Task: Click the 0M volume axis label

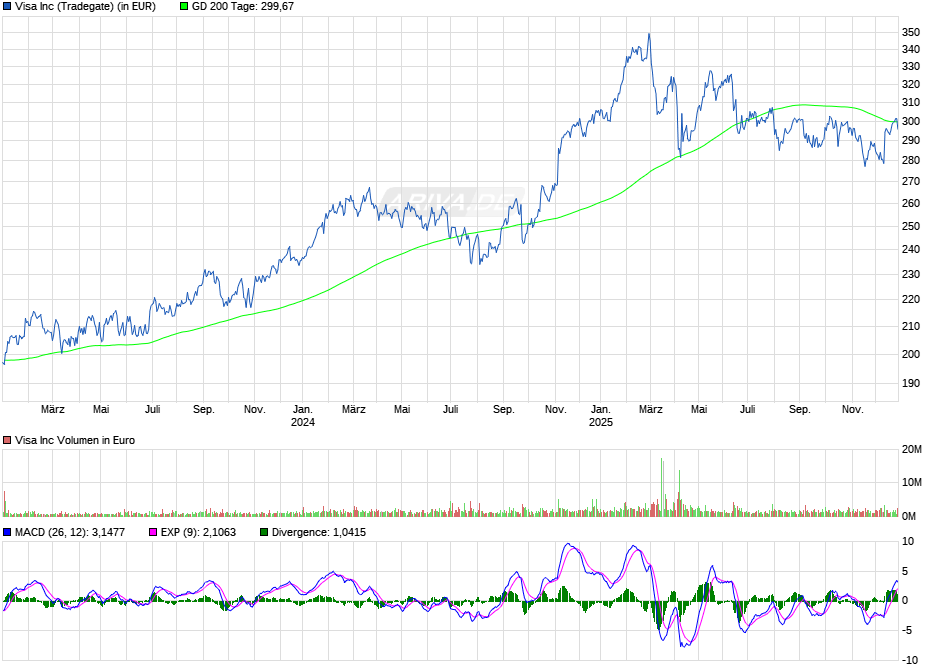Action: click(909, 517)
